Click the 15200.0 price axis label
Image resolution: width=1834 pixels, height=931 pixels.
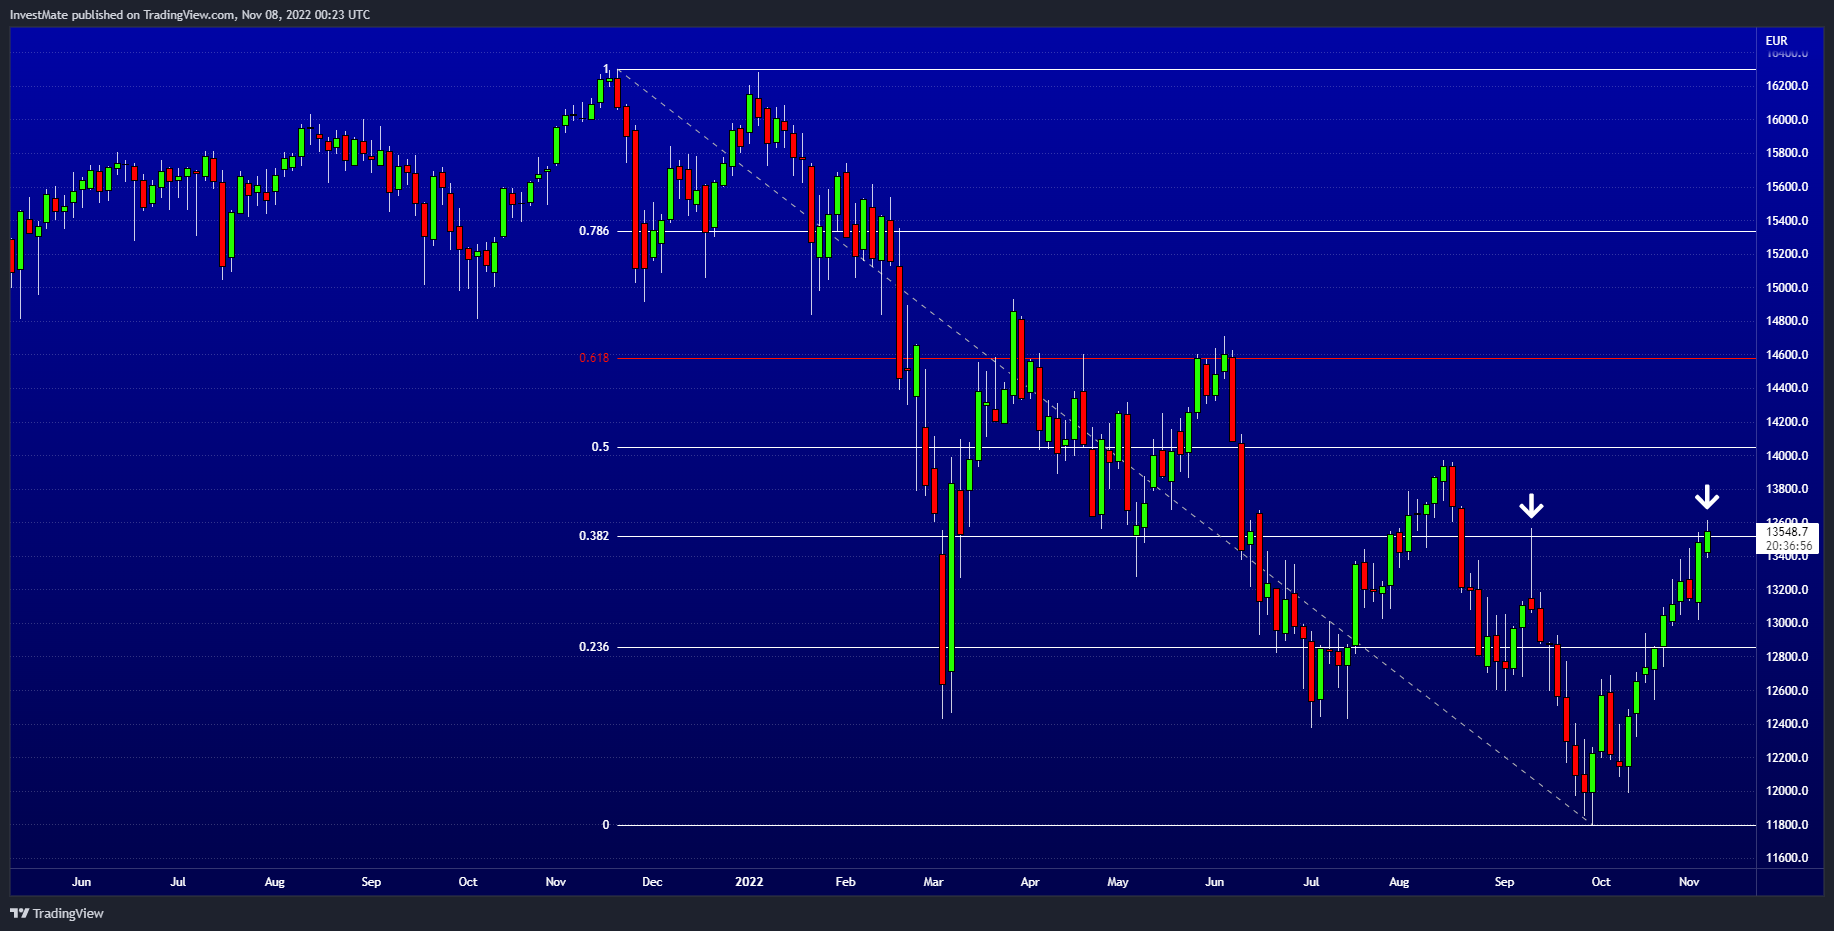1787,254
